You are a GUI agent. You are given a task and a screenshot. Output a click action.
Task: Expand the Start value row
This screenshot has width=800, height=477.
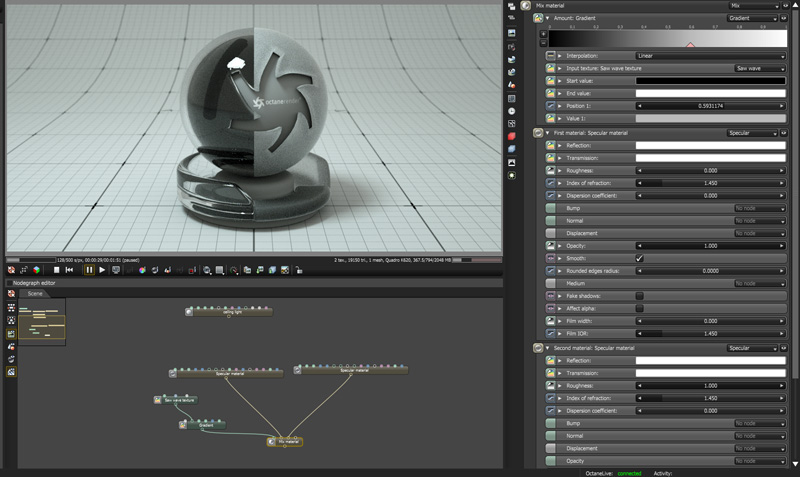coord(560,81)
